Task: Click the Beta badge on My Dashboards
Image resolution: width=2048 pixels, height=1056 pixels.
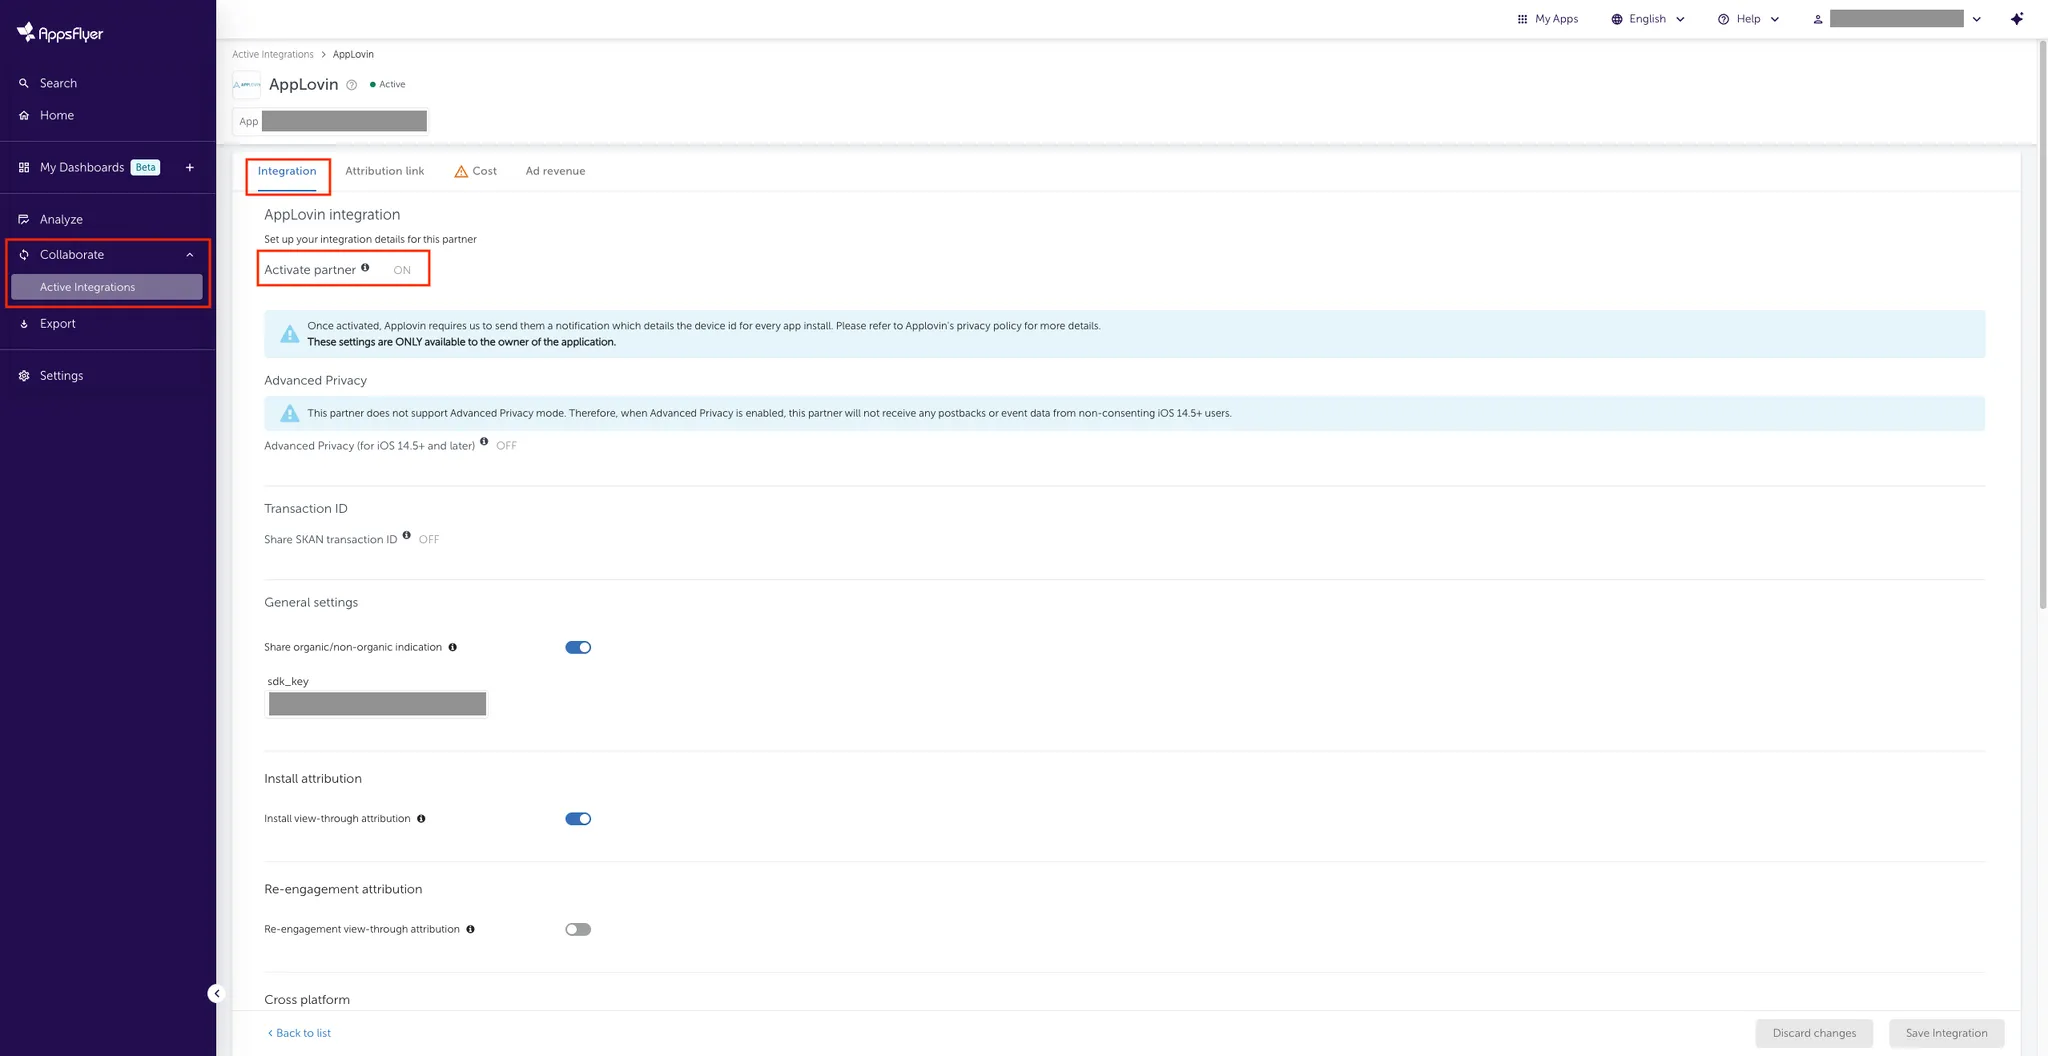Action: pyautogui.click(x=146, y=167)
